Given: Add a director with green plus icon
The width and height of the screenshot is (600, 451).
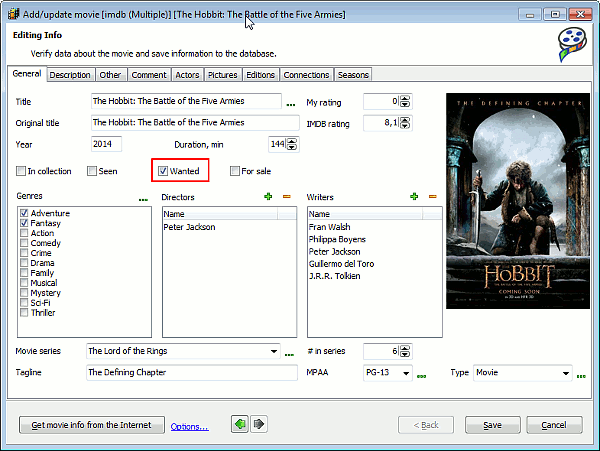Looking at the screenshot, I should point(268,197).
